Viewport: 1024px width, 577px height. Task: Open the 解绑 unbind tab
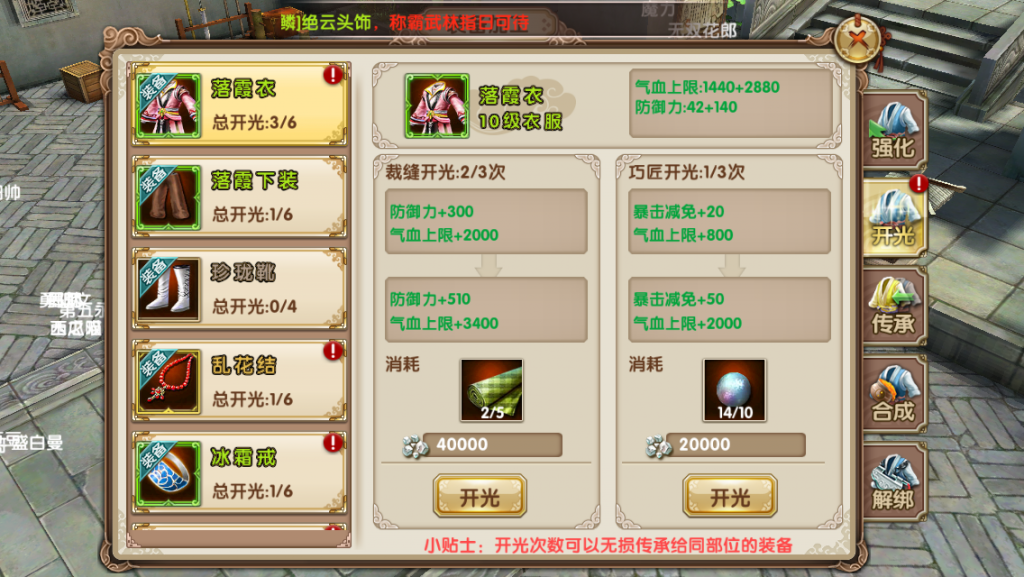coord(893,483)
